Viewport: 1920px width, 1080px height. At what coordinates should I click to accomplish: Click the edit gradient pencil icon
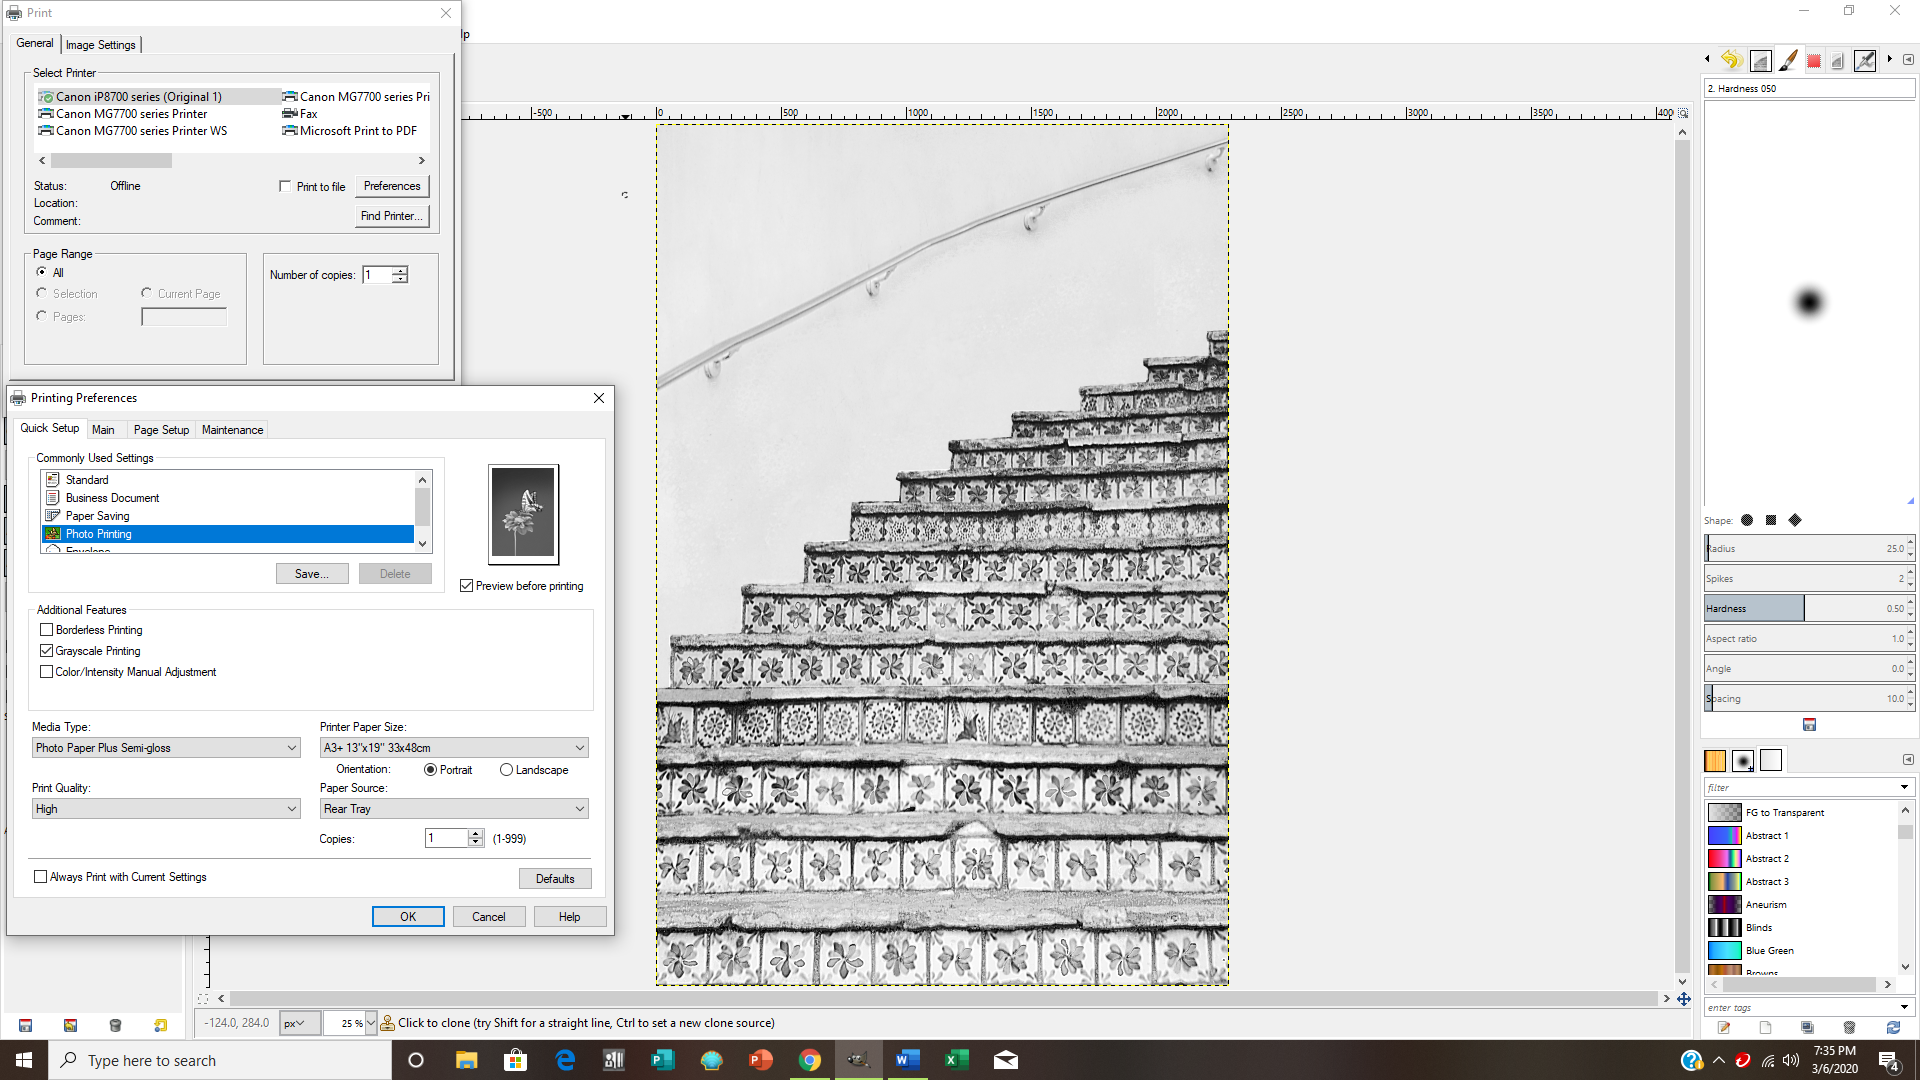point(1723,1027)
